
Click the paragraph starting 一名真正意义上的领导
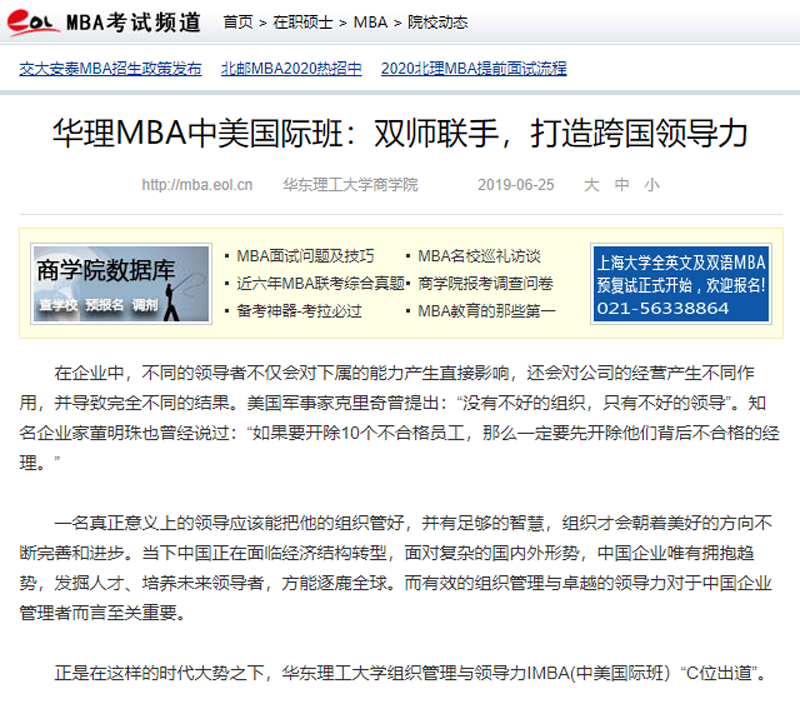point(397,568)
